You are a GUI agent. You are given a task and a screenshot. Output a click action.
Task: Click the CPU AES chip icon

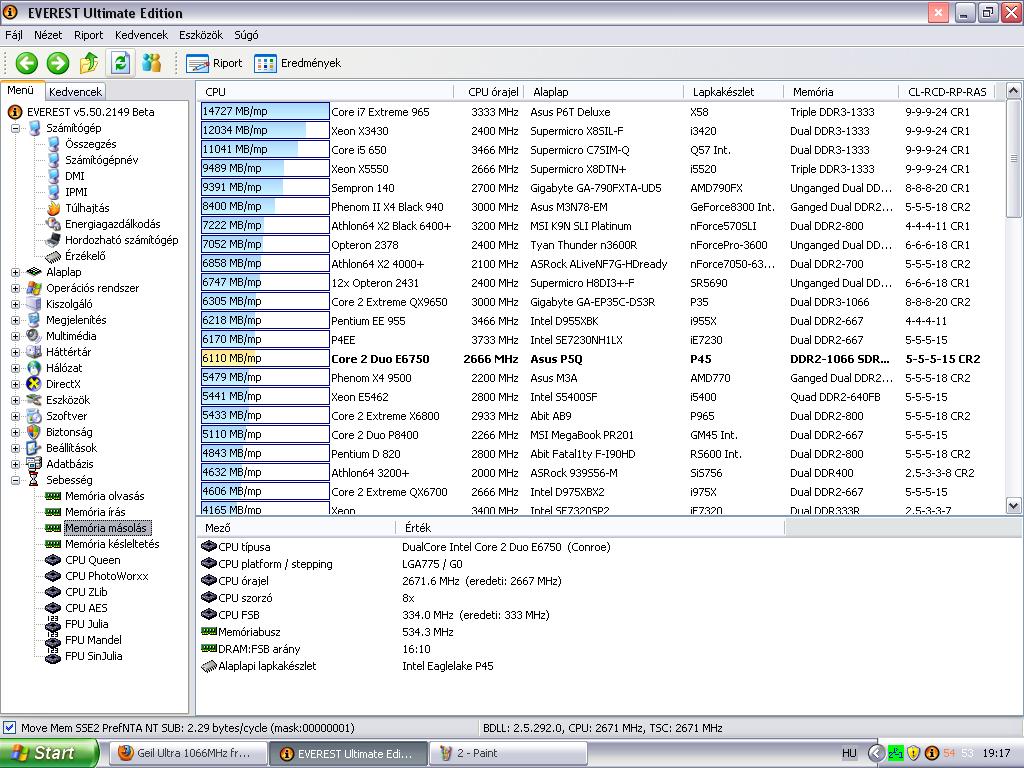coord(53,608)
